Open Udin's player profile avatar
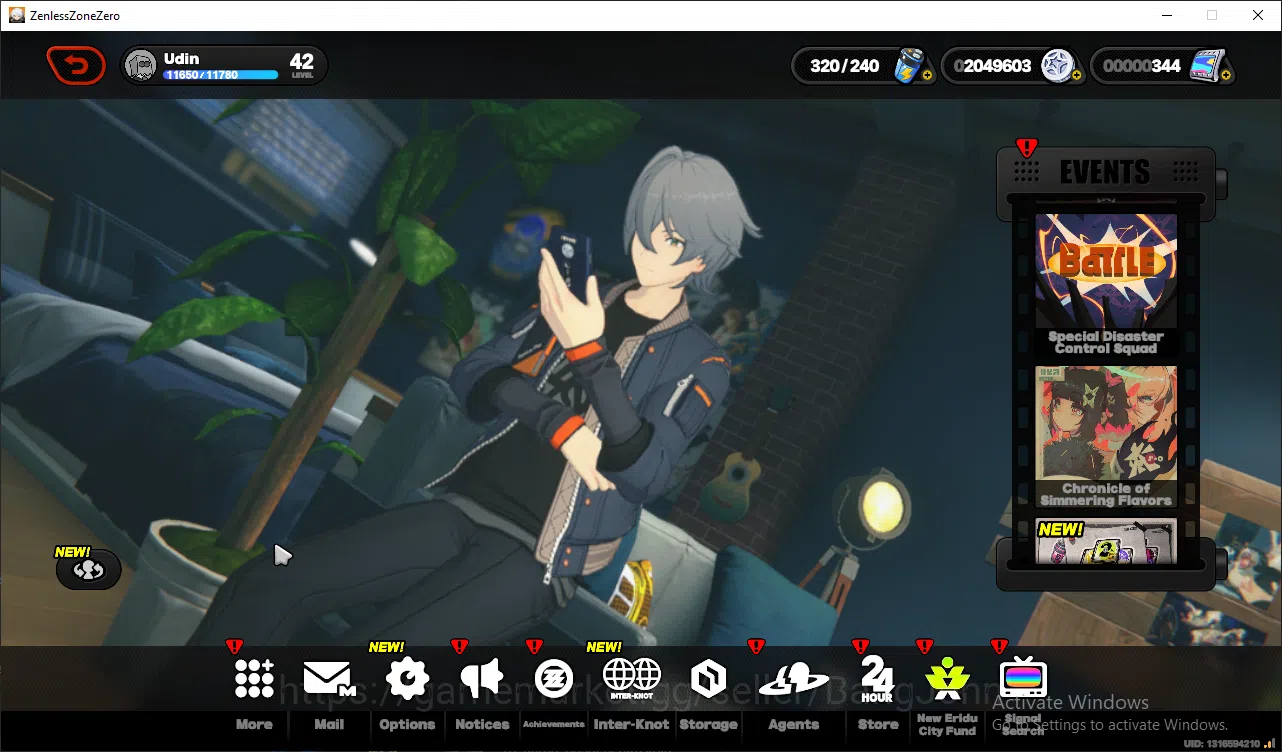The image size is (1282, 752). tap(141, 66)
